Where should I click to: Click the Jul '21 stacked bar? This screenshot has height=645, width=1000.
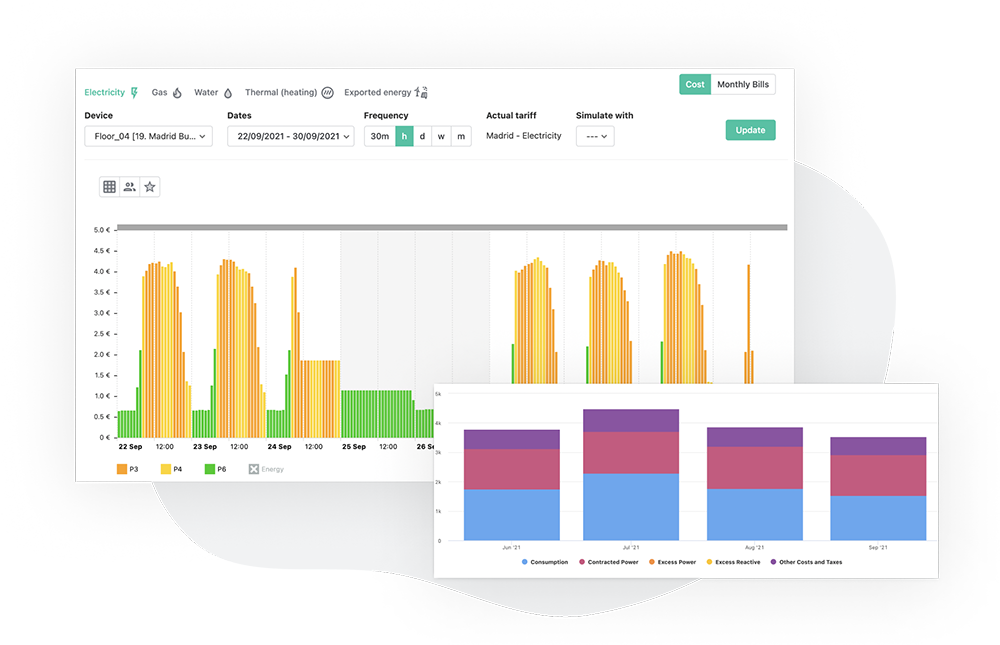[x=631, y=475]
